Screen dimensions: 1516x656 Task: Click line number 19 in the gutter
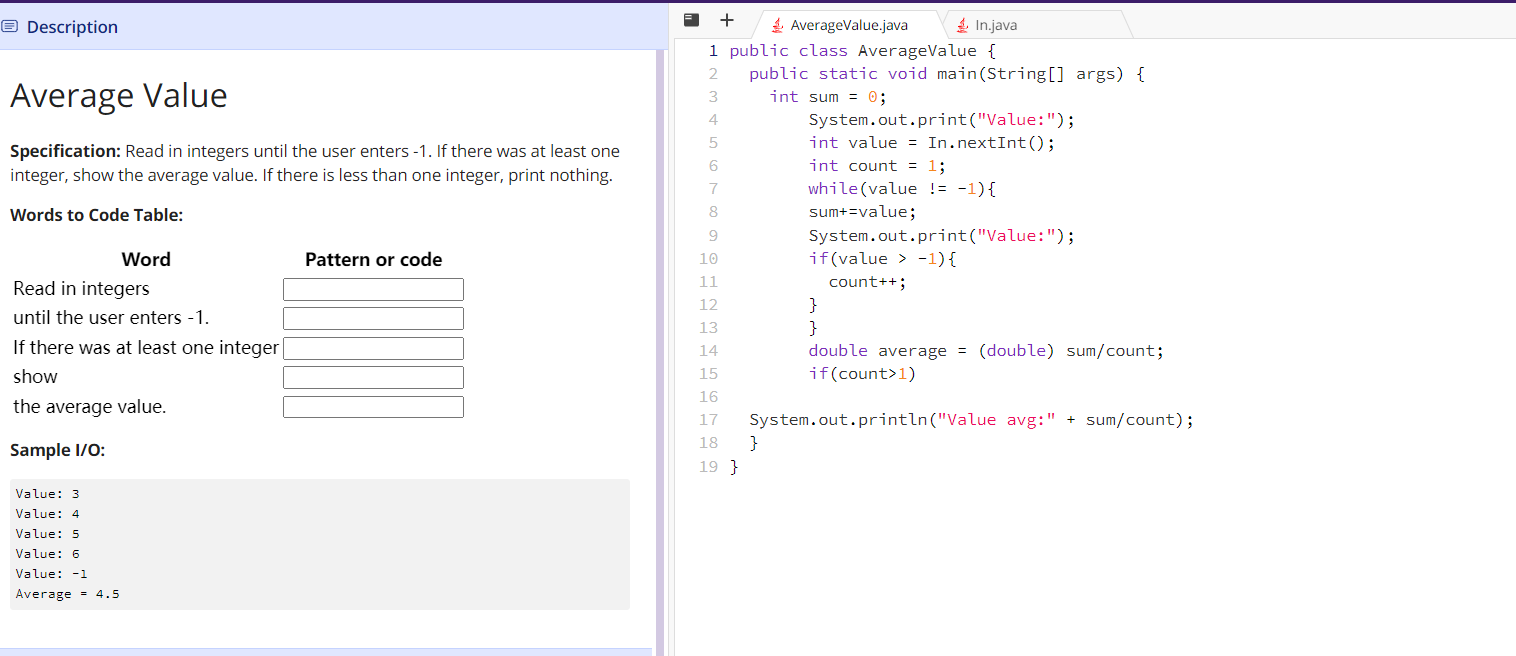click(708, 466)
